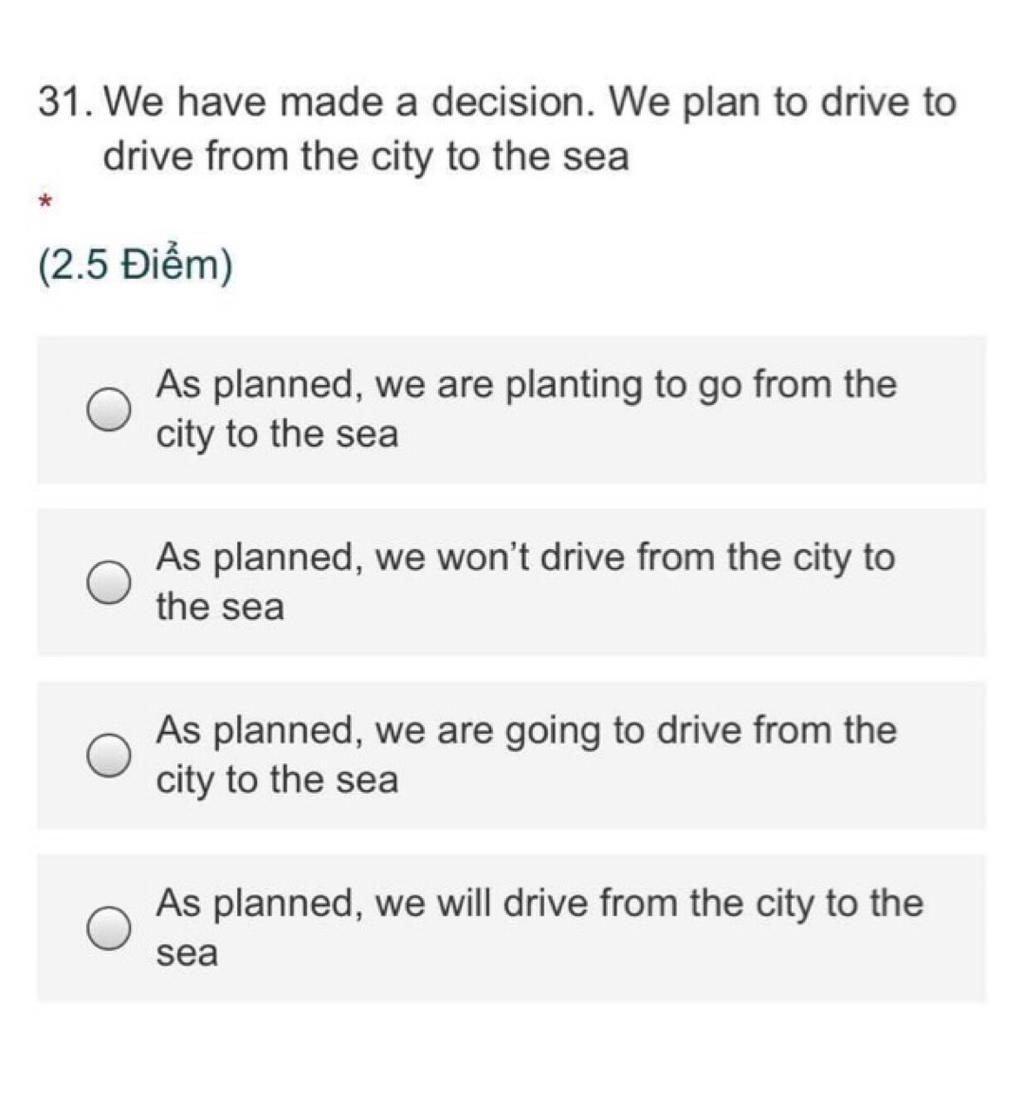
Task: Click the 'As planned, we are planting' option text
Action: pyautogui.click(x=526, y=409)
